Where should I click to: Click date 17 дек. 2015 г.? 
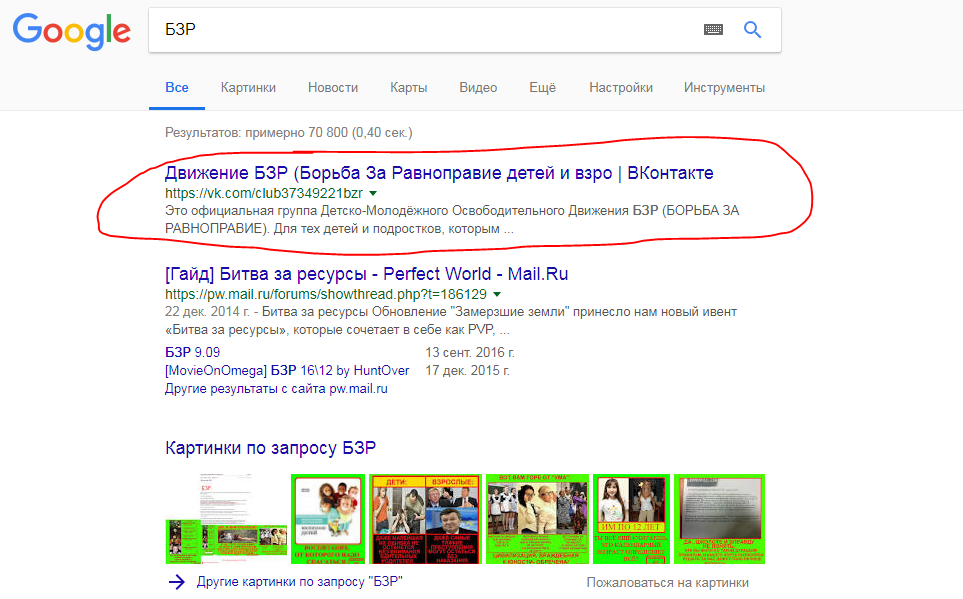coord(467,370)
